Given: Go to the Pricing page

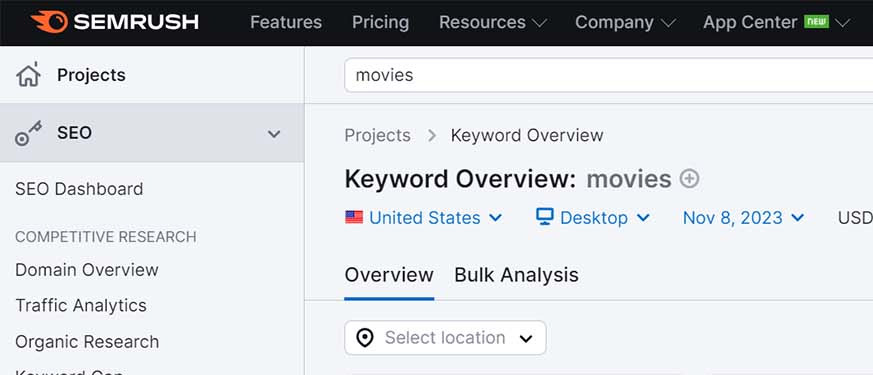Looking at the screenshot, I should (380, 22).
